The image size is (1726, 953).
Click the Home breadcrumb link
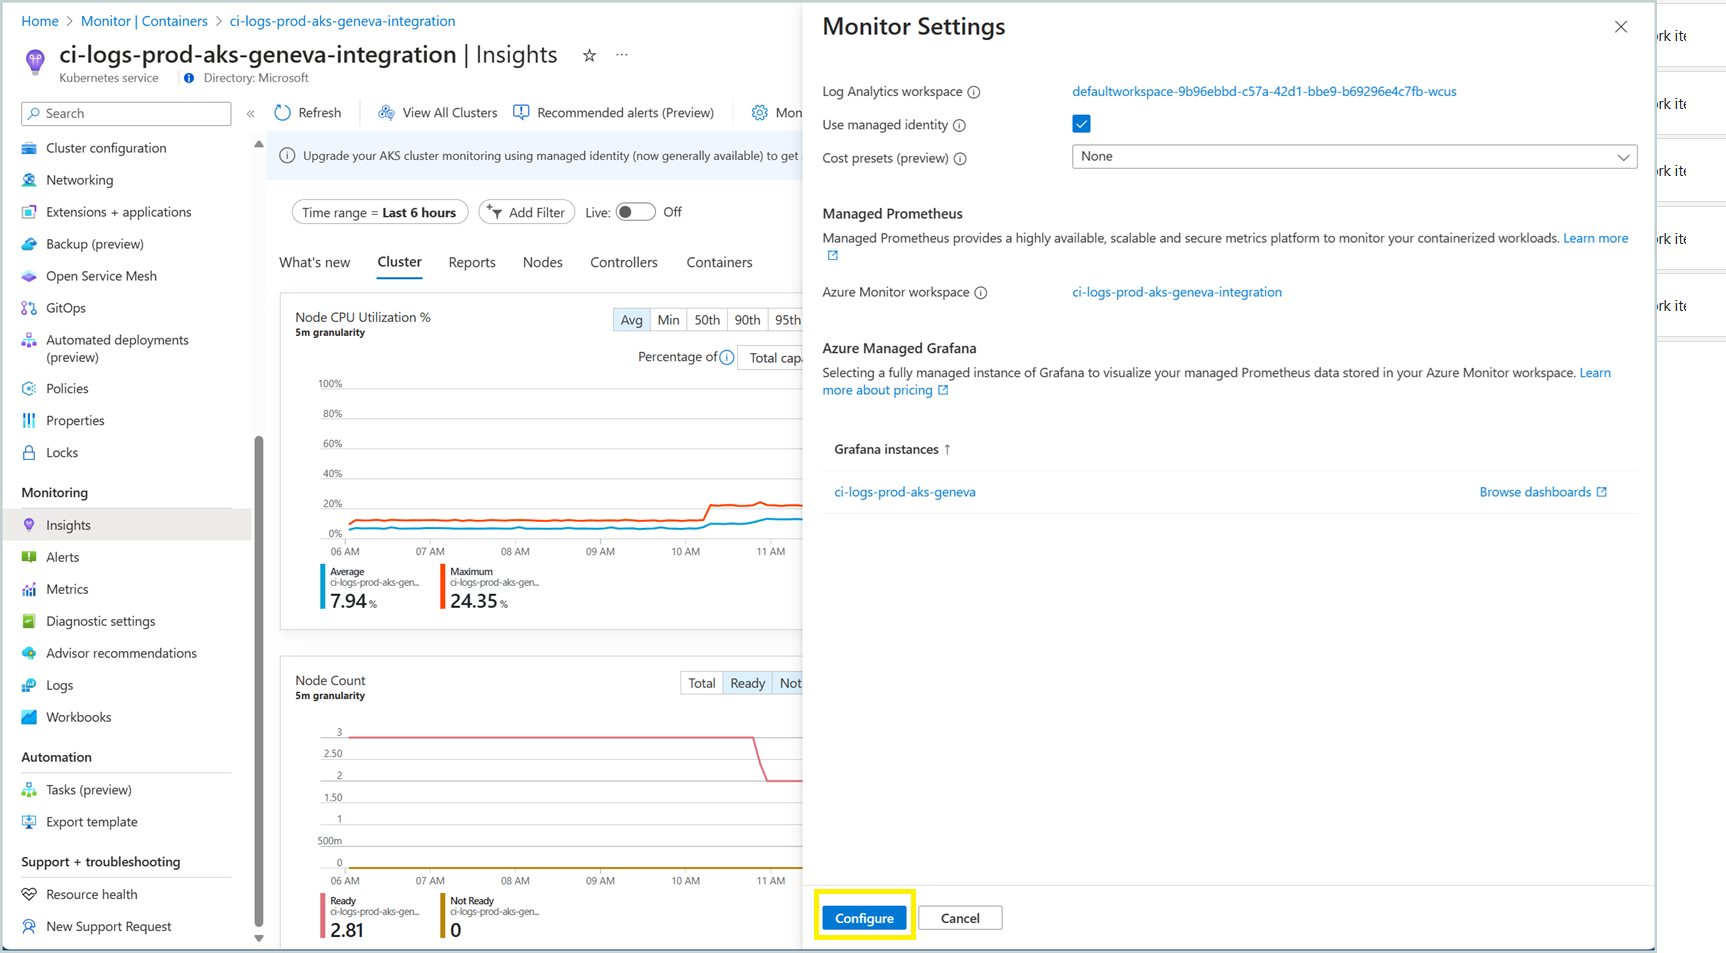(40, 21)
